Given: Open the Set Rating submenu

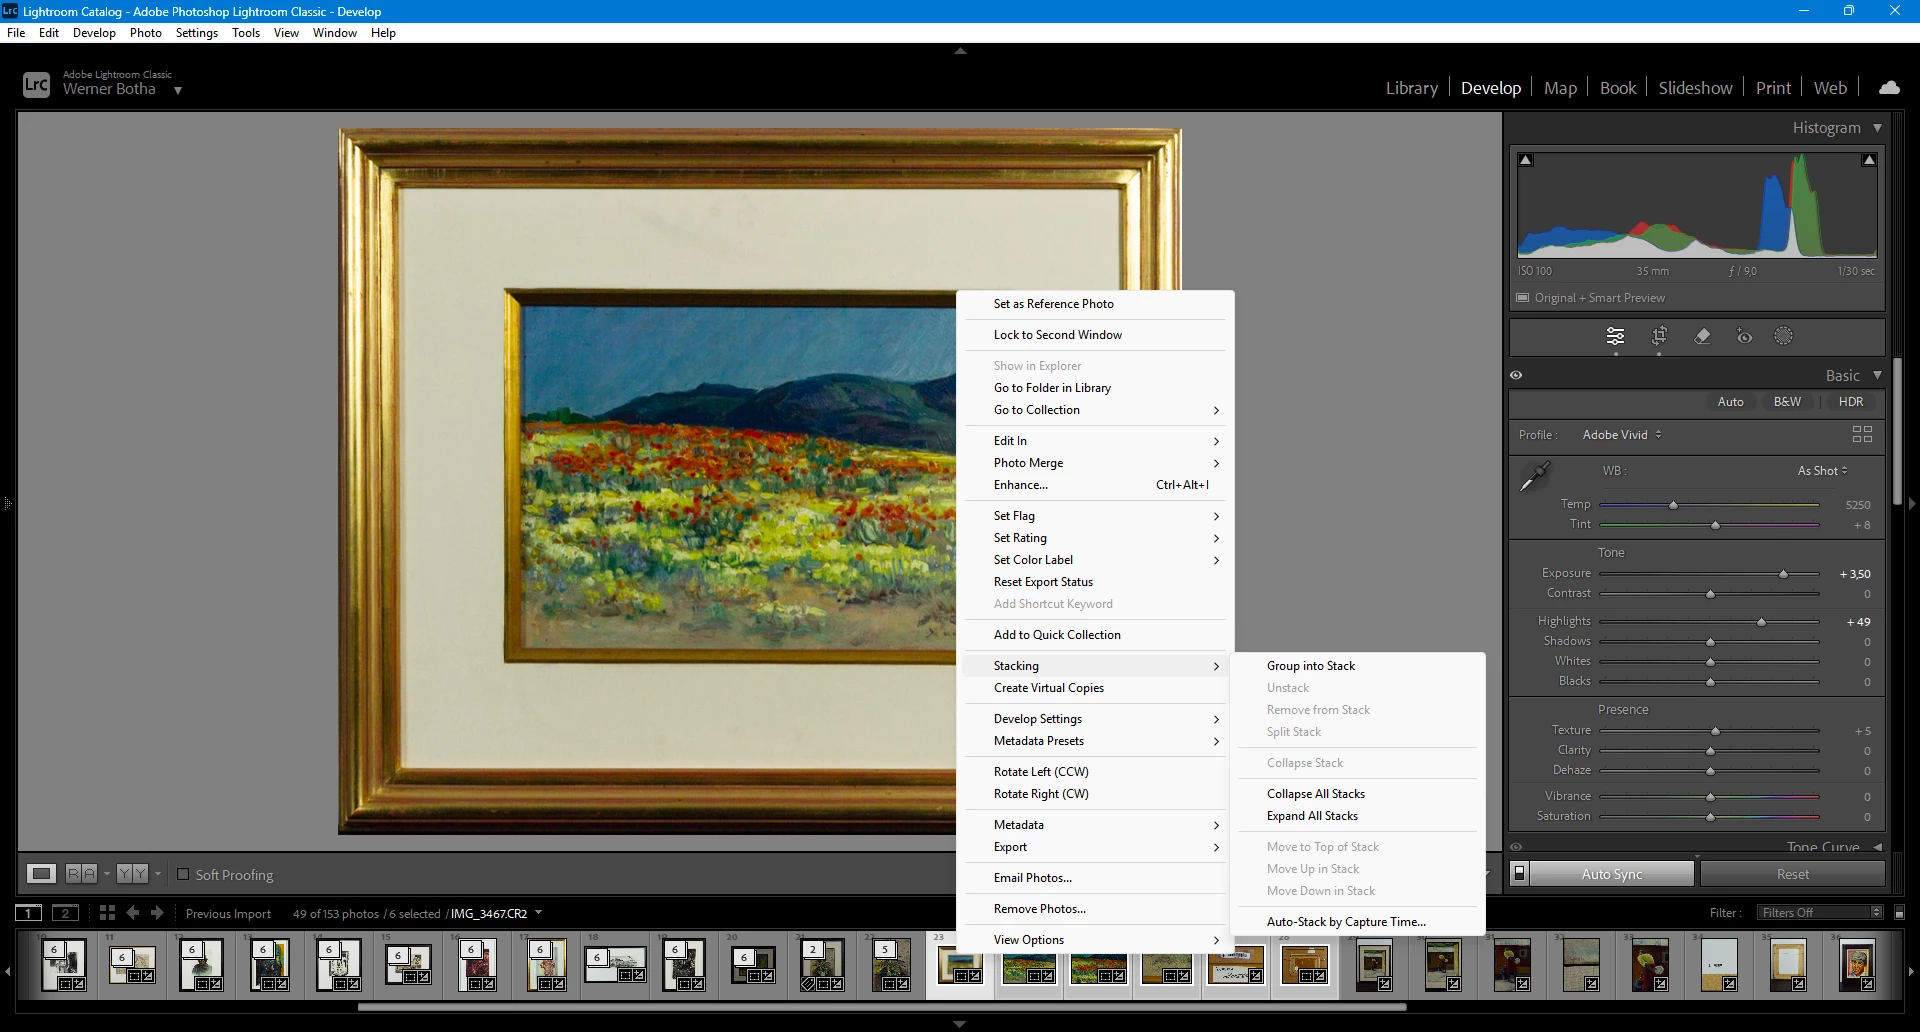Looking at the screenshot, I should click(x=1095, y=538).
